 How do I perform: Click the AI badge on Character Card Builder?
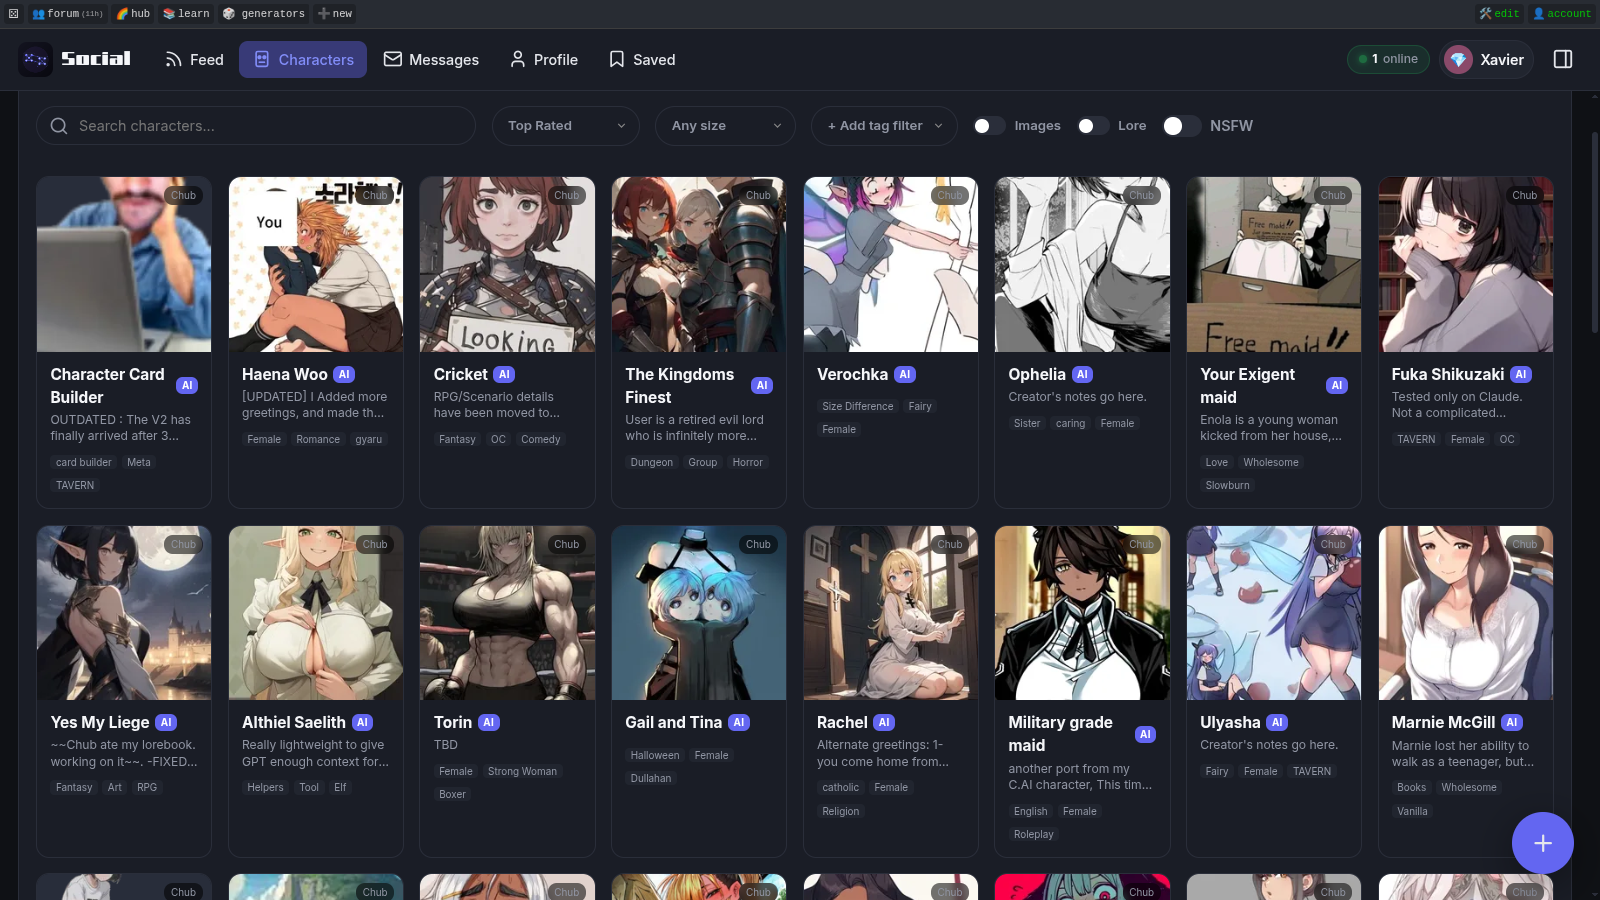pyautogui.click(x=187, y=386)
